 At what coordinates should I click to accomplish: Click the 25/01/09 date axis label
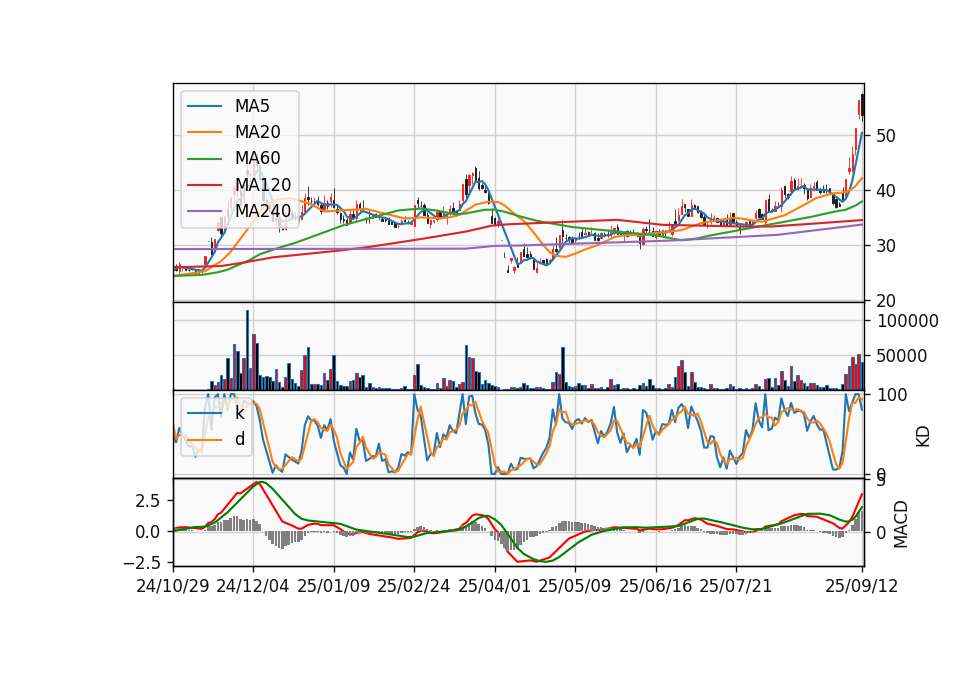[x=334, y=587]
